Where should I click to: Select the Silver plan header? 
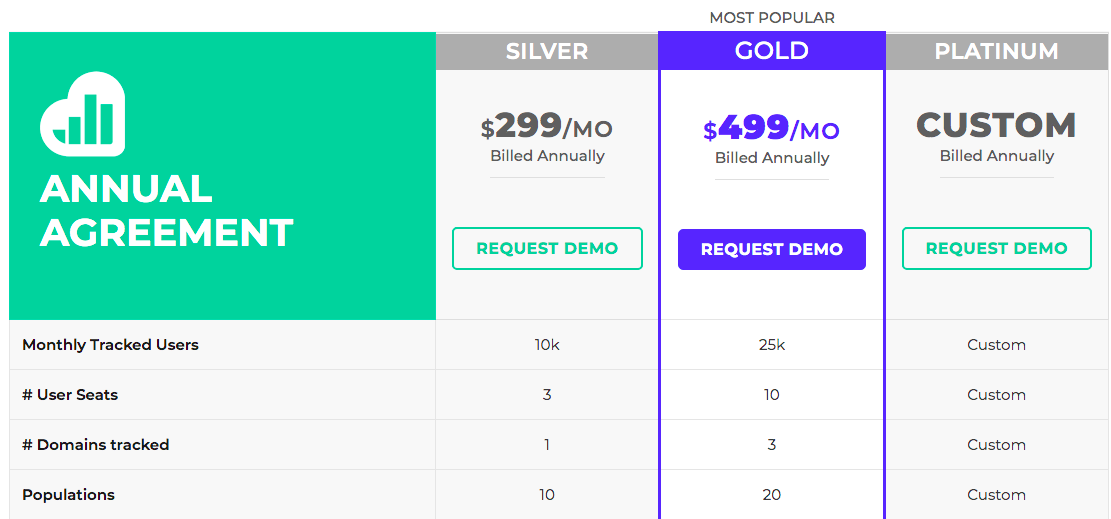click(x=547, y=52)
